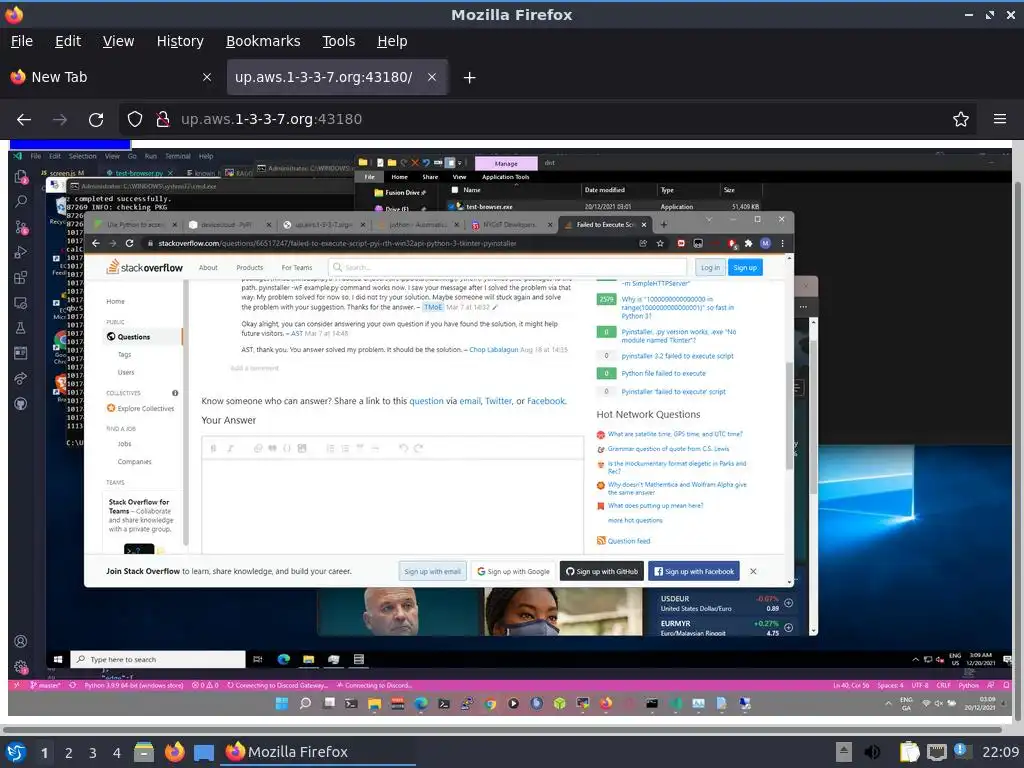Screen dimensions: 1024x768
Task: Click Stack Overflow search box
Action: pyautogui.click(x=507, y=267)
